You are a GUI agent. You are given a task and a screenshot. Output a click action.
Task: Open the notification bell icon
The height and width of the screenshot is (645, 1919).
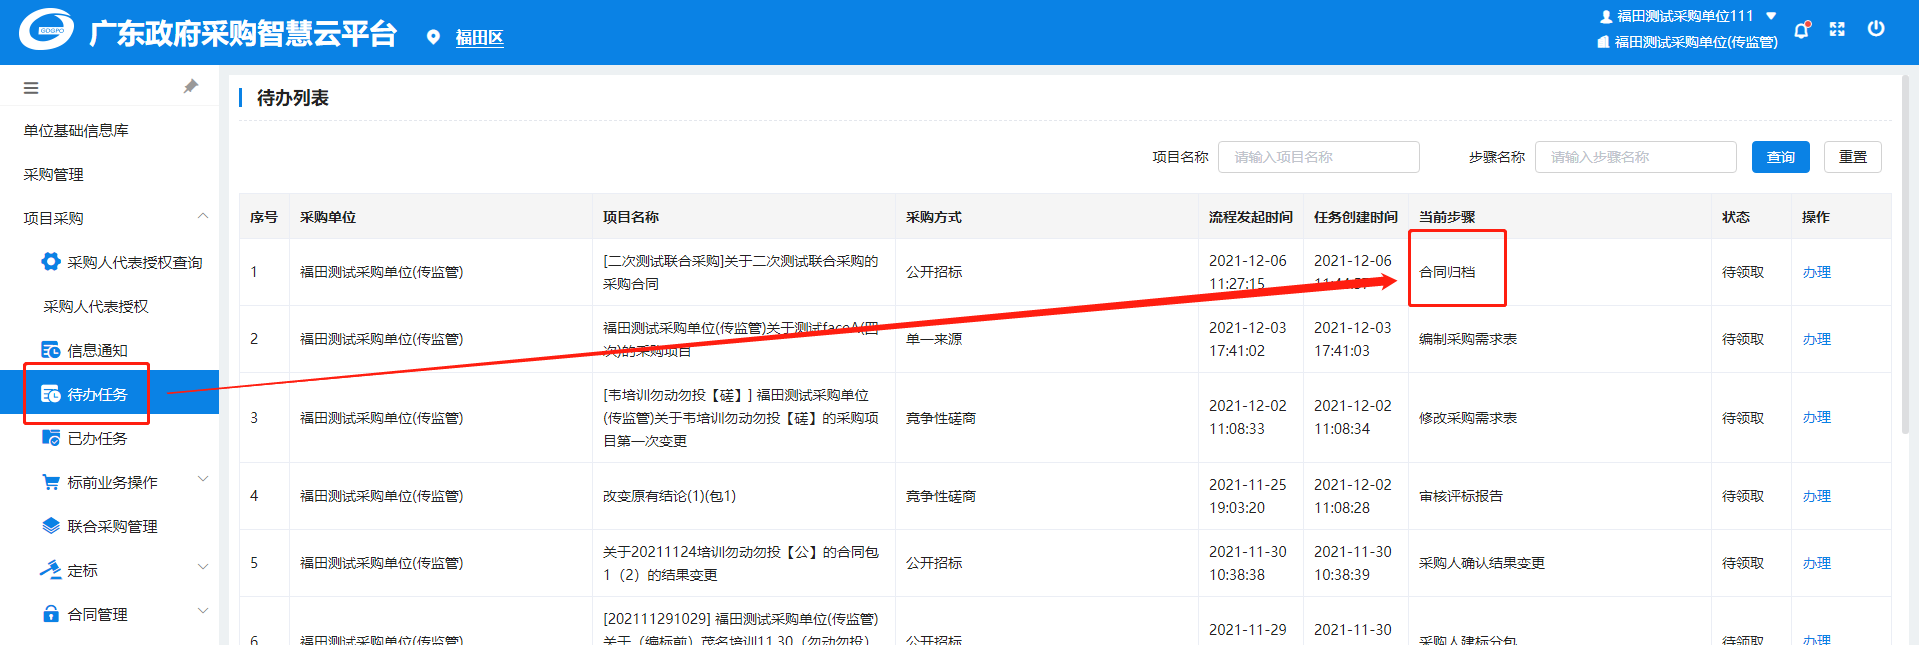[1801, 30]
